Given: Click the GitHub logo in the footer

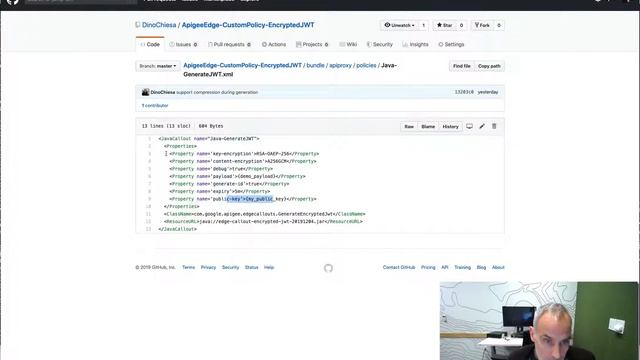Looking at the screenshot, I should (328, 268).
